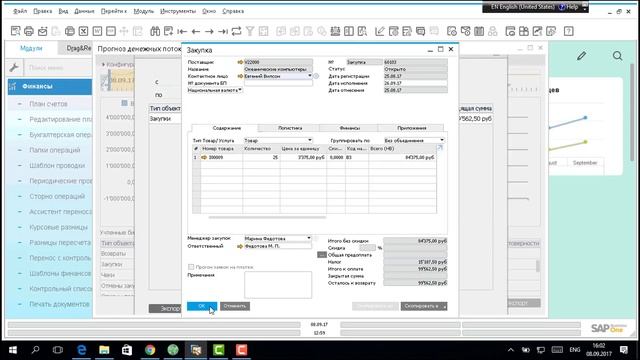
Task: Open File Explorer from the taskbar
Action: [x=104, y=350]
